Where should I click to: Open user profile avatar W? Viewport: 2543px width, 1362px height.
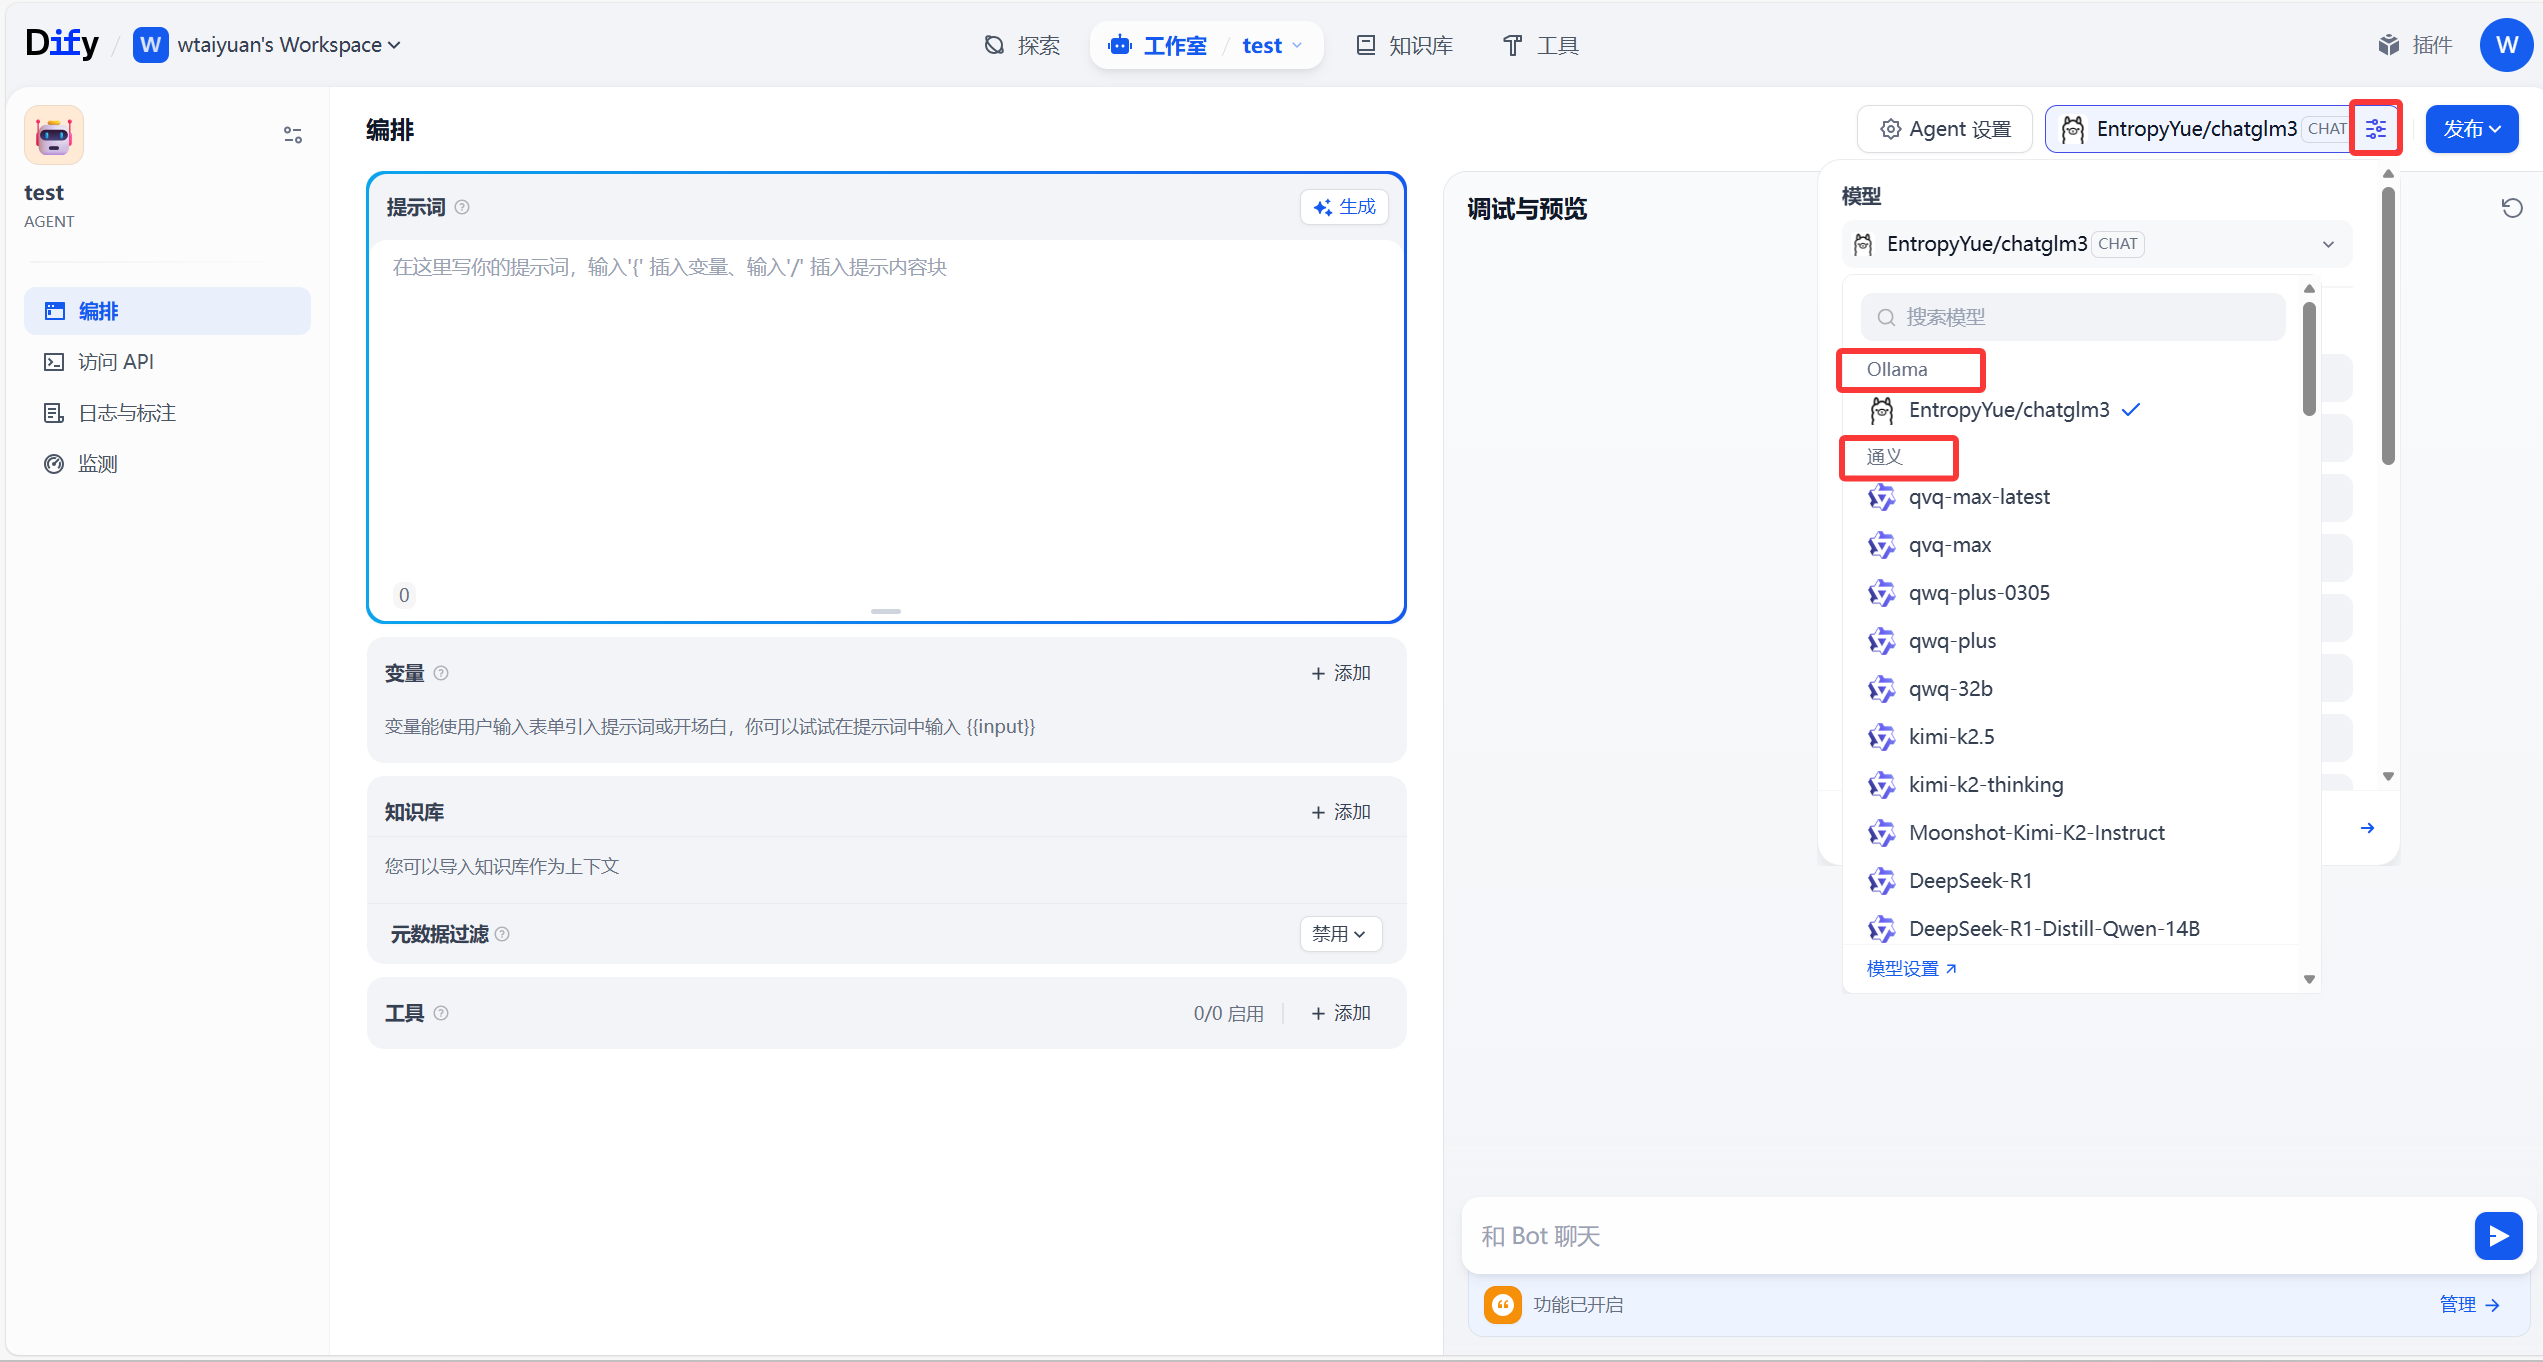2505,45
